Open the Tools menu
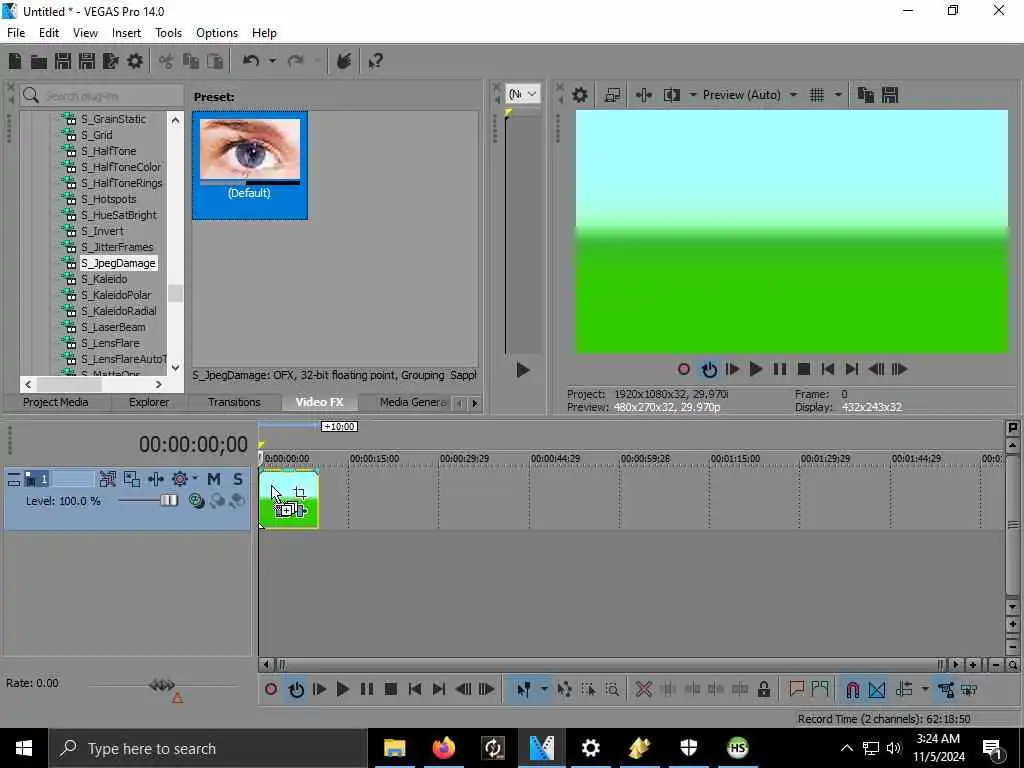Image resolution: width=1024 pixels, height=768 pixels. point(168,33)
